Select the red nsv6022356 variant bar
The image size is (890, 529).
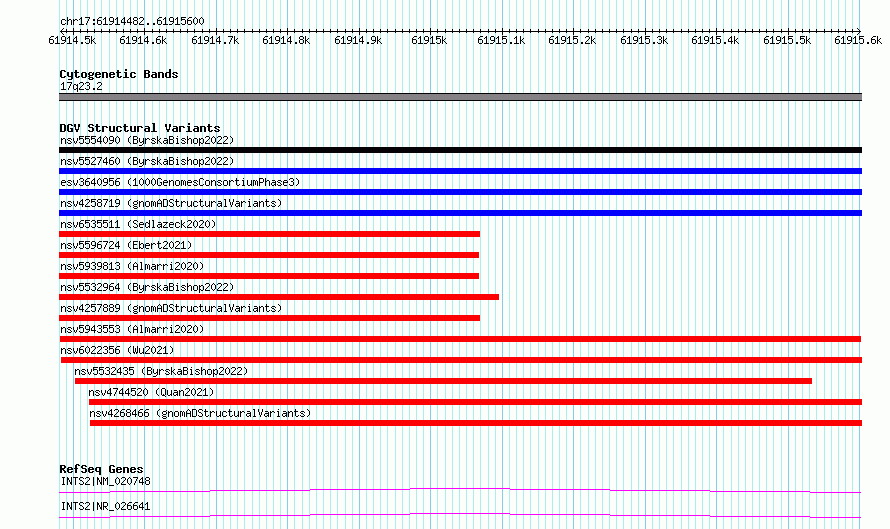pyautogui.click(x=461, y=360)
